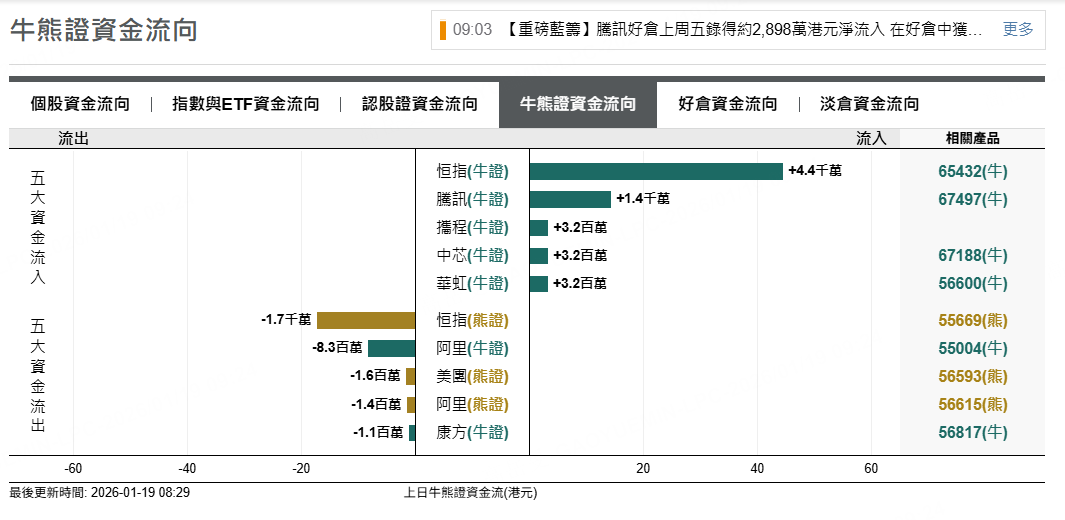Open the 騰訊好倉 news headline

click(744, 29)
